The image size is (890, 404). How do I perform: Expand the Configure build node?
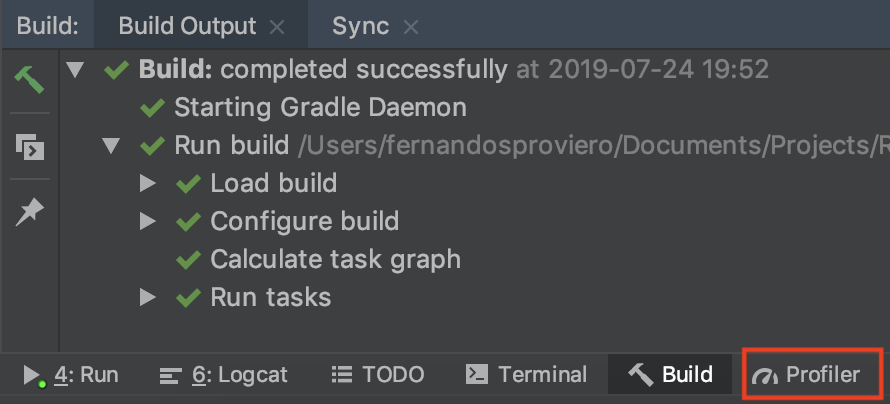point(147,221)
